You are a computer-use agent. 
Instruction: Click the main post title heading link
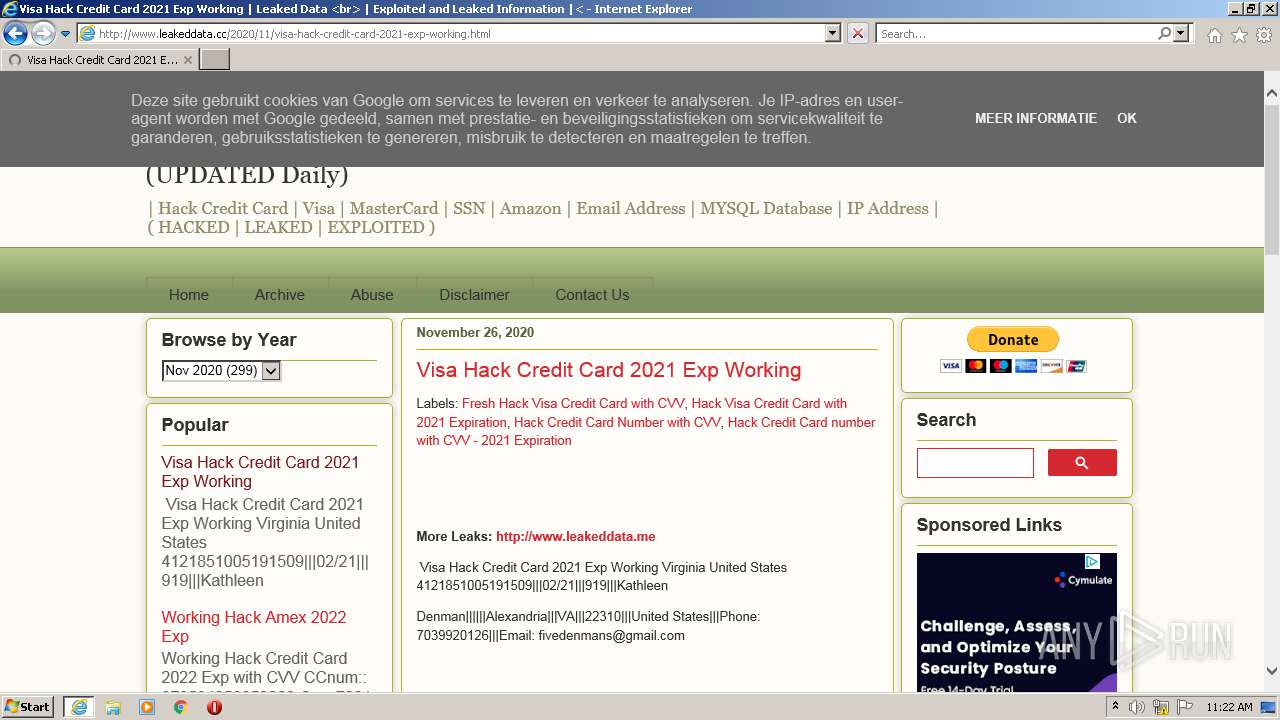coord(609,370)
